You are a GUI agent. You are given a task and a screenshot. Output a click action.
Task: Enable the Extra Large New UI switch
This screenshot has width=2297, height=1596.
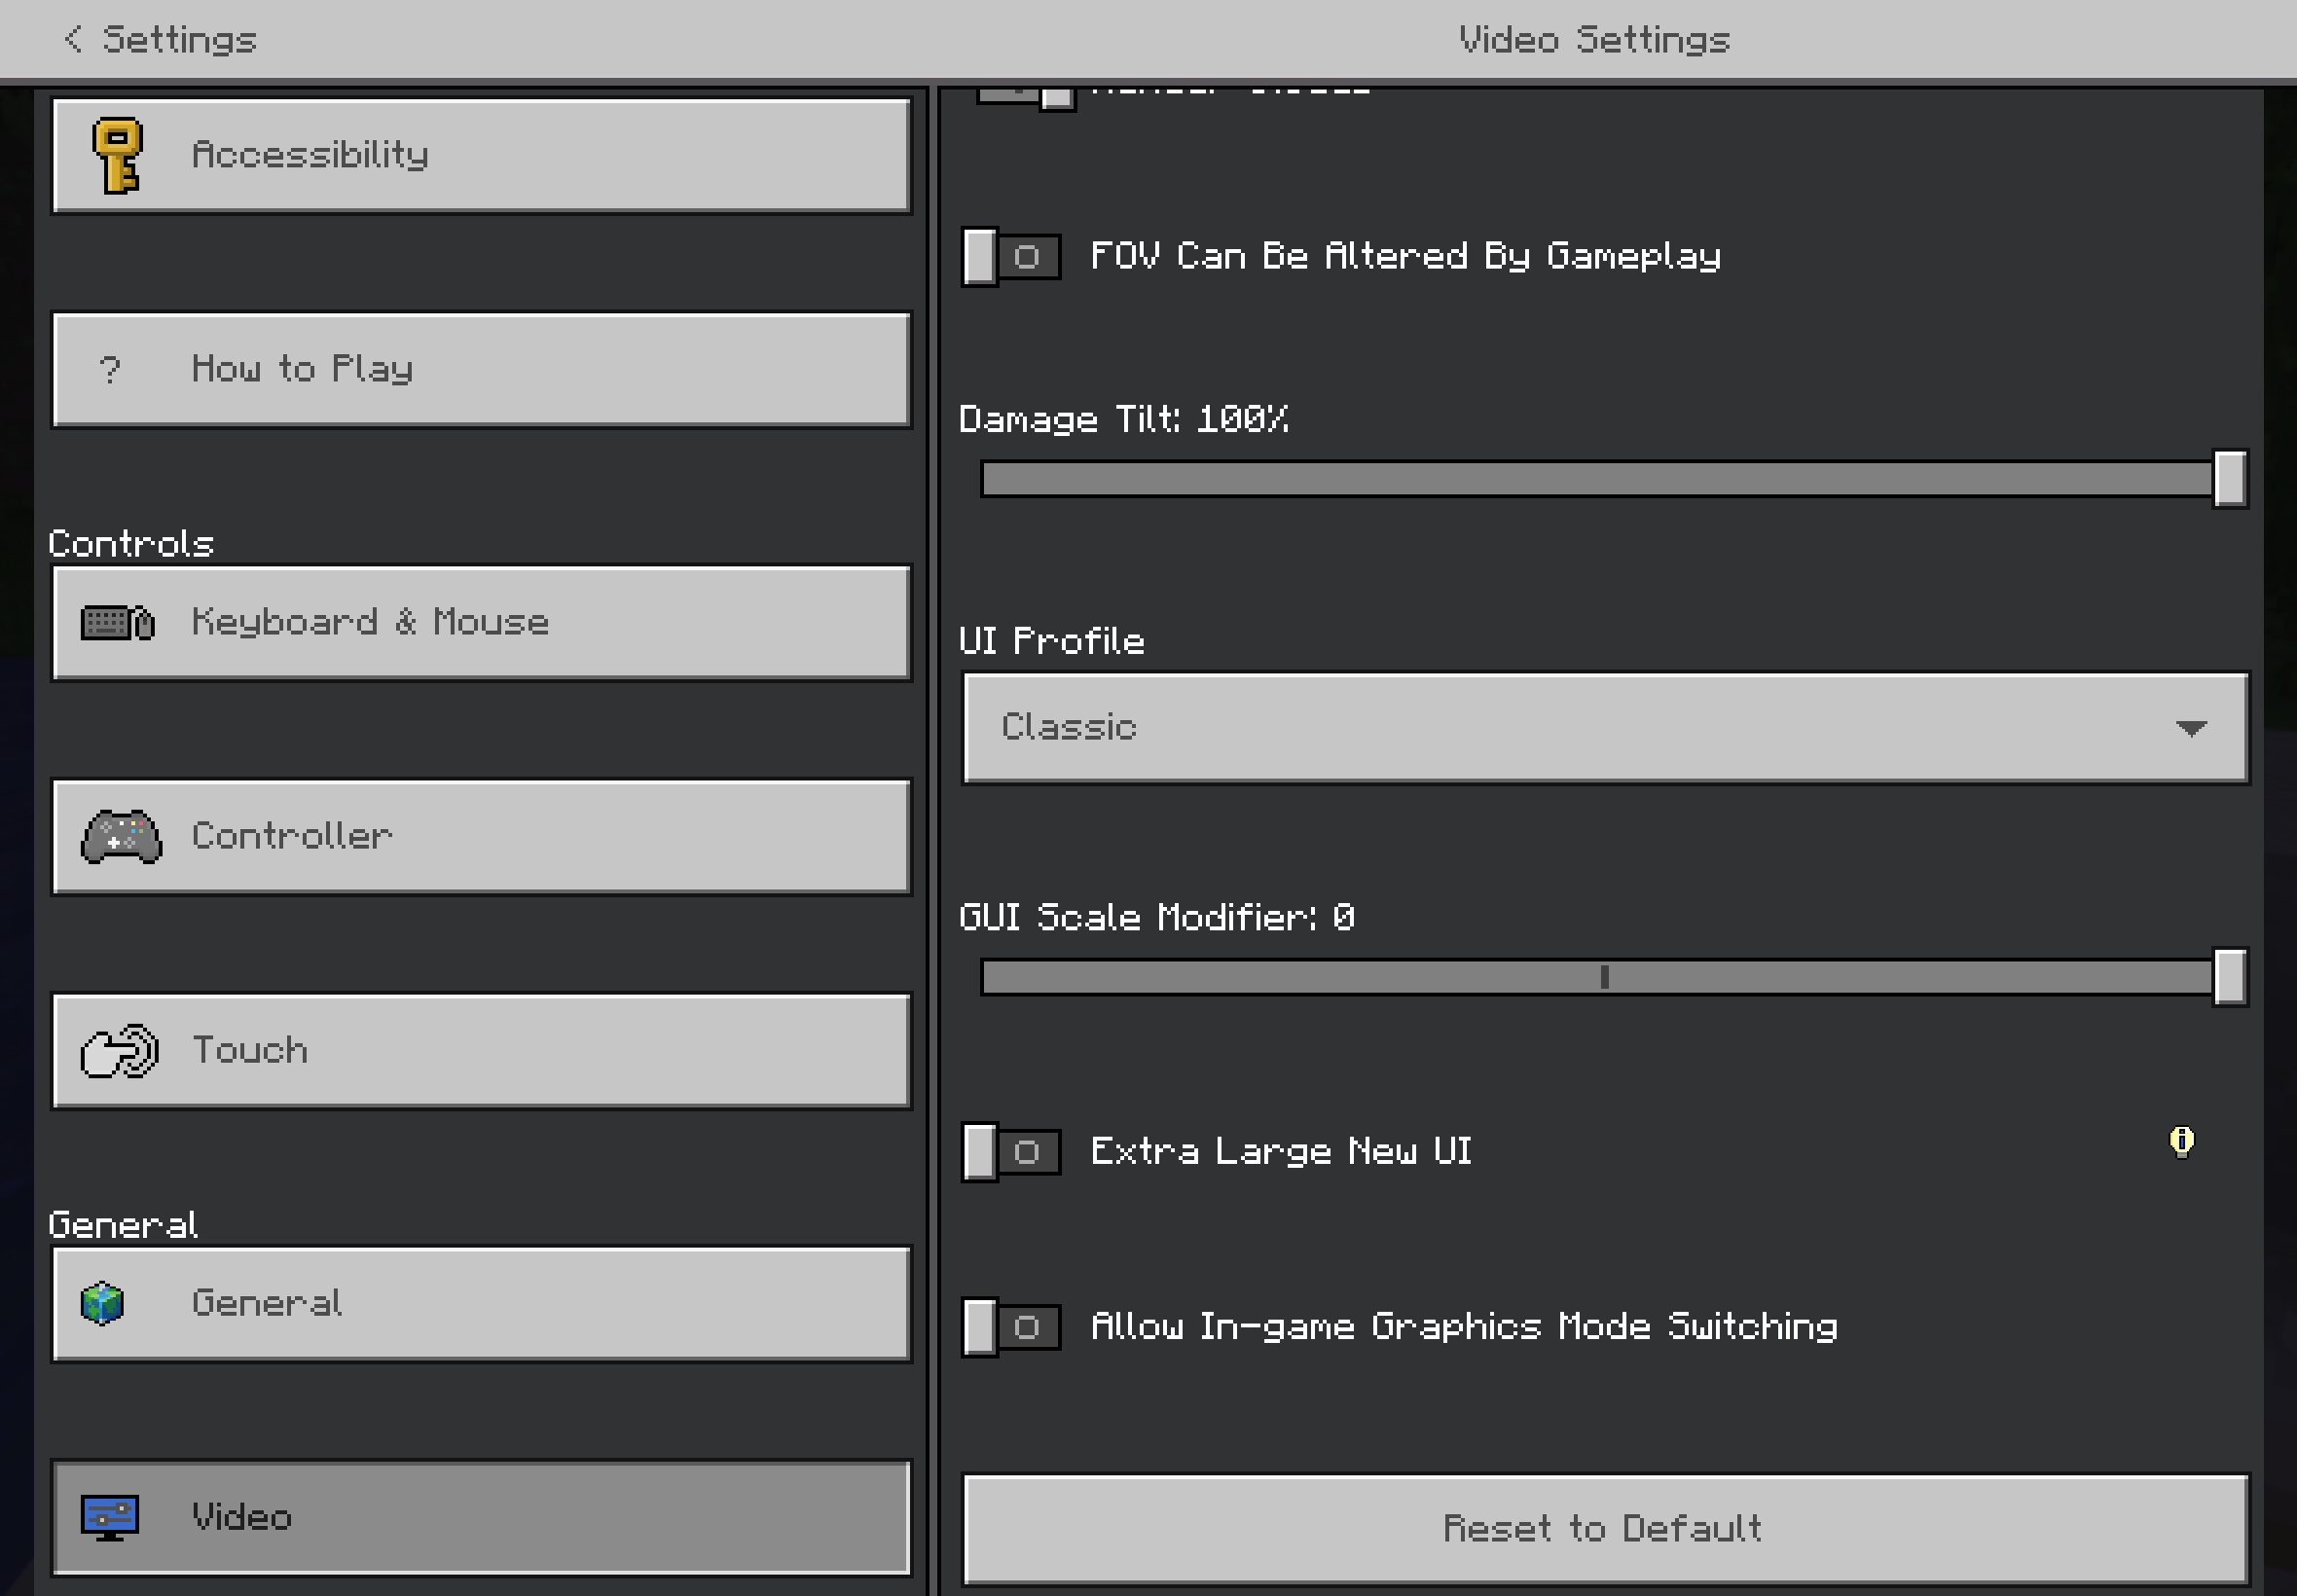[1011, 1152]
